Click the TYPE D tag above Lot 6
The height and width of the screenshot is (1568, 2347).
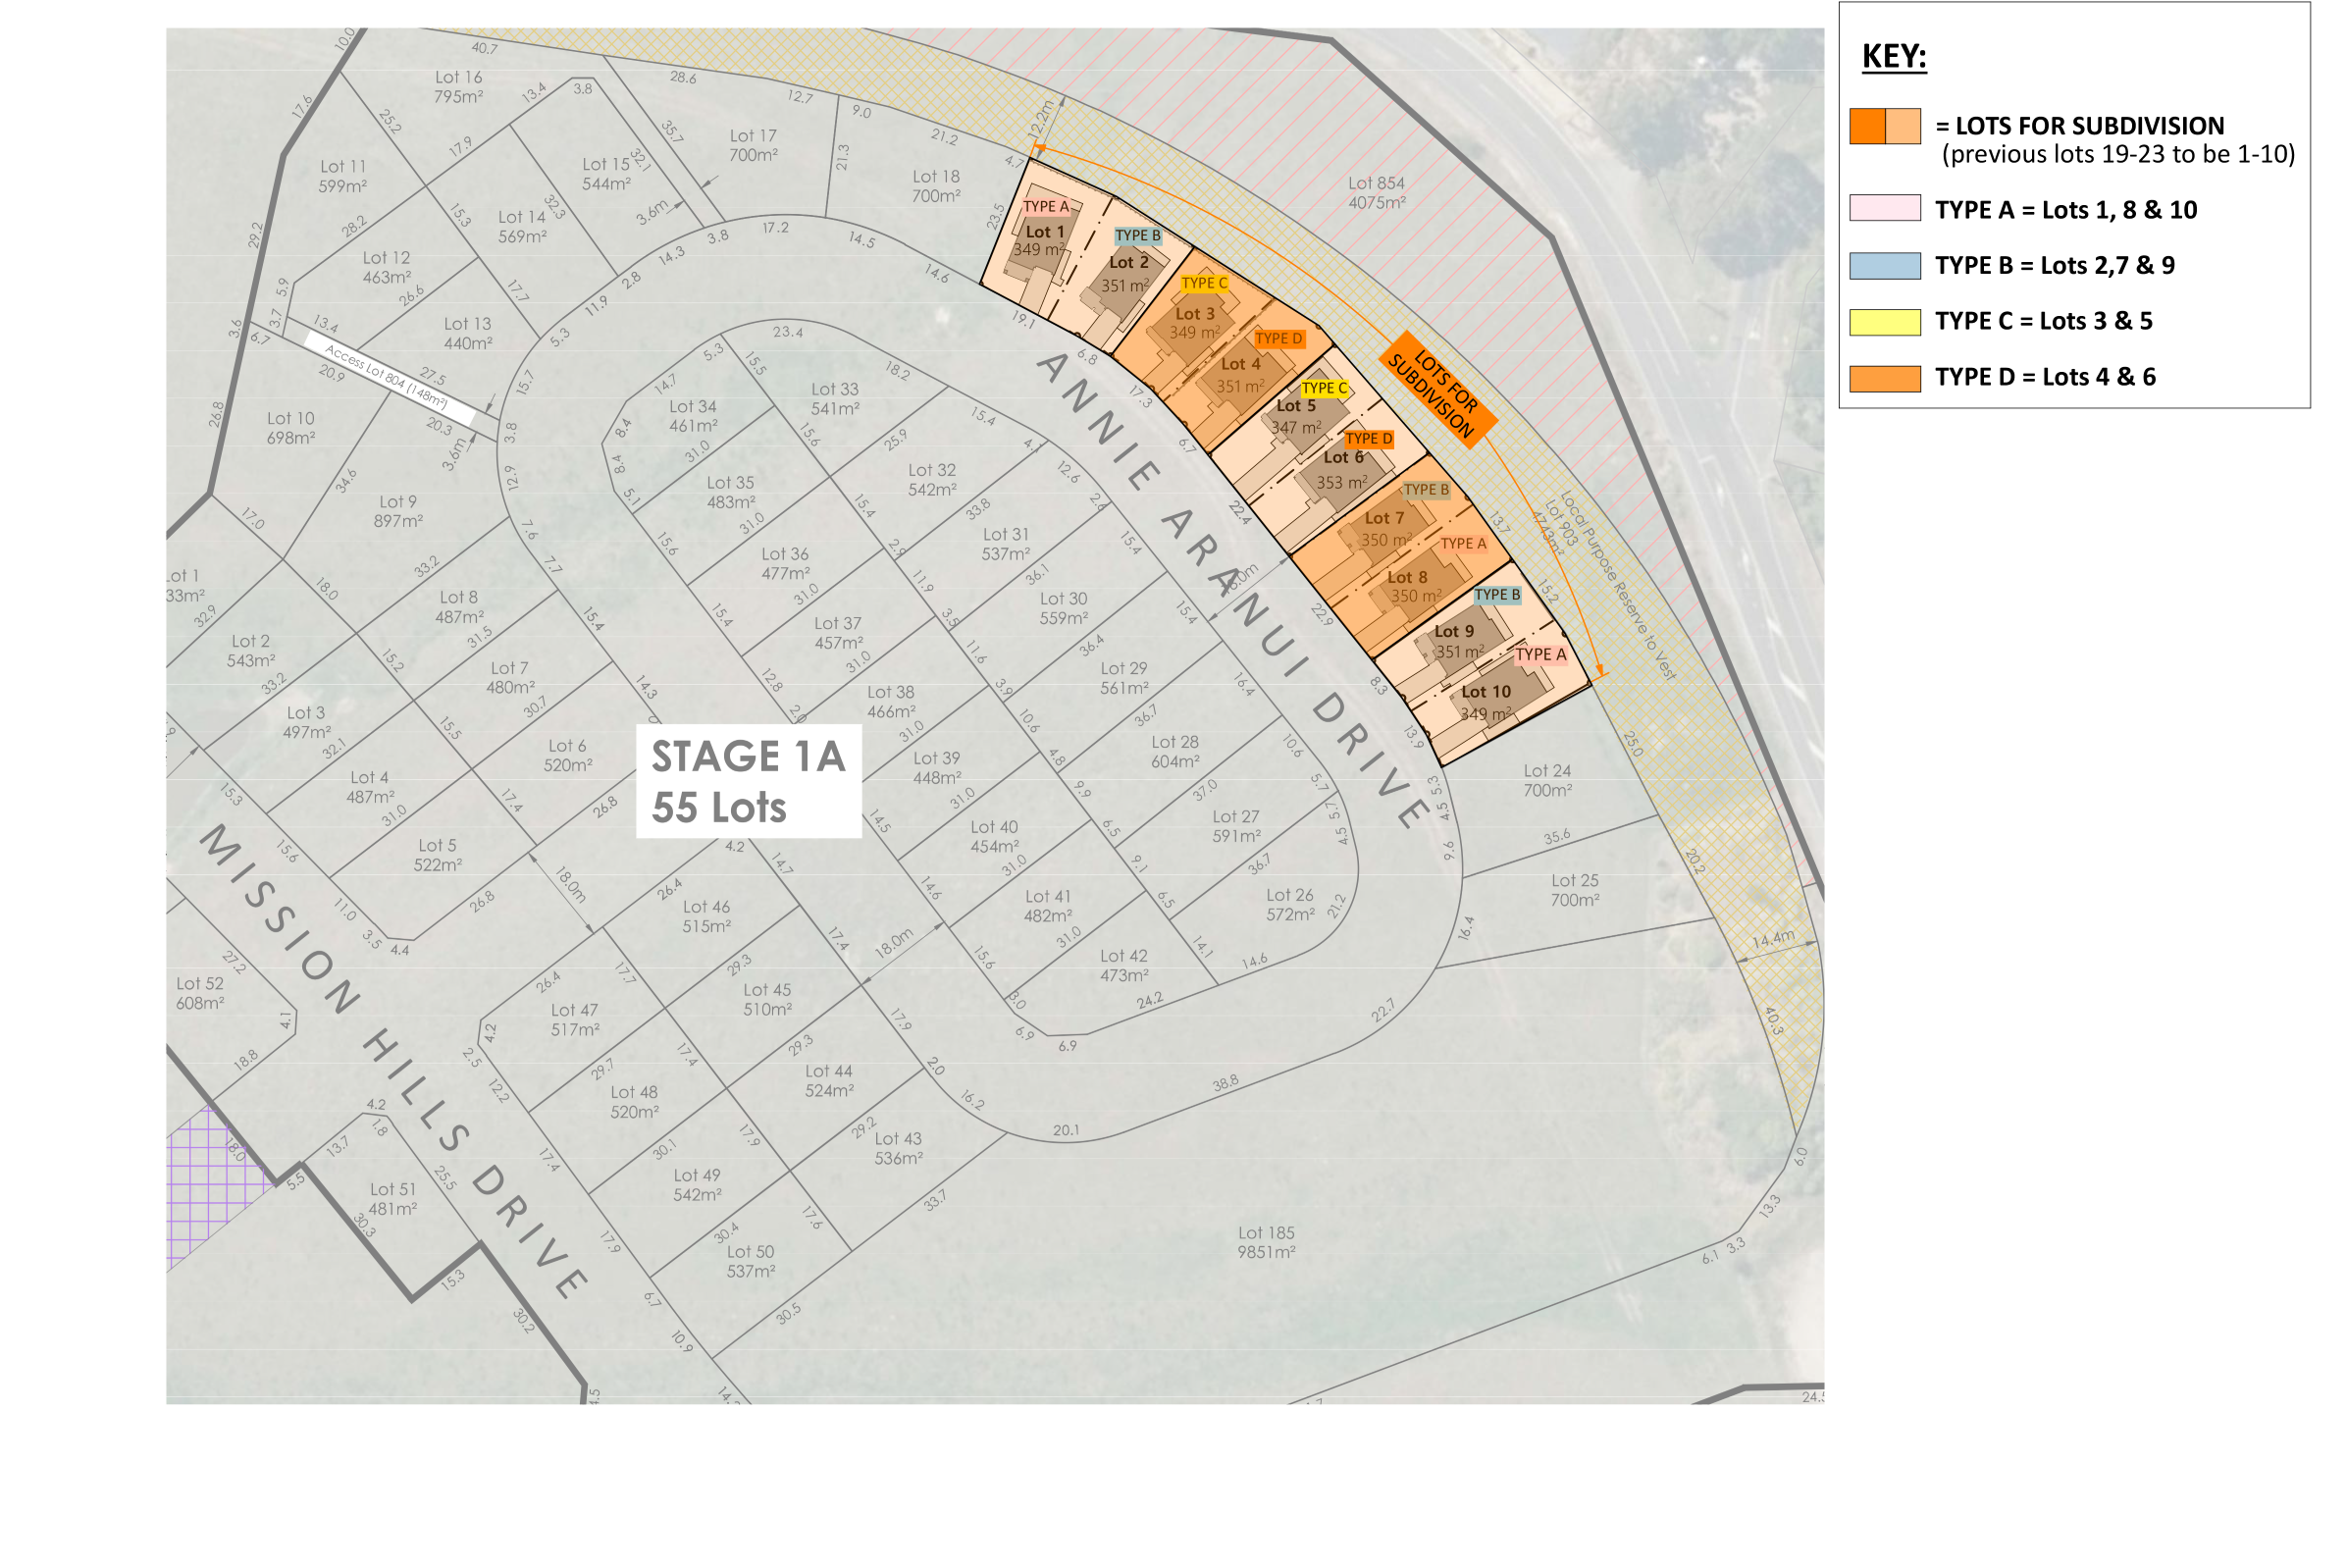1368,438
